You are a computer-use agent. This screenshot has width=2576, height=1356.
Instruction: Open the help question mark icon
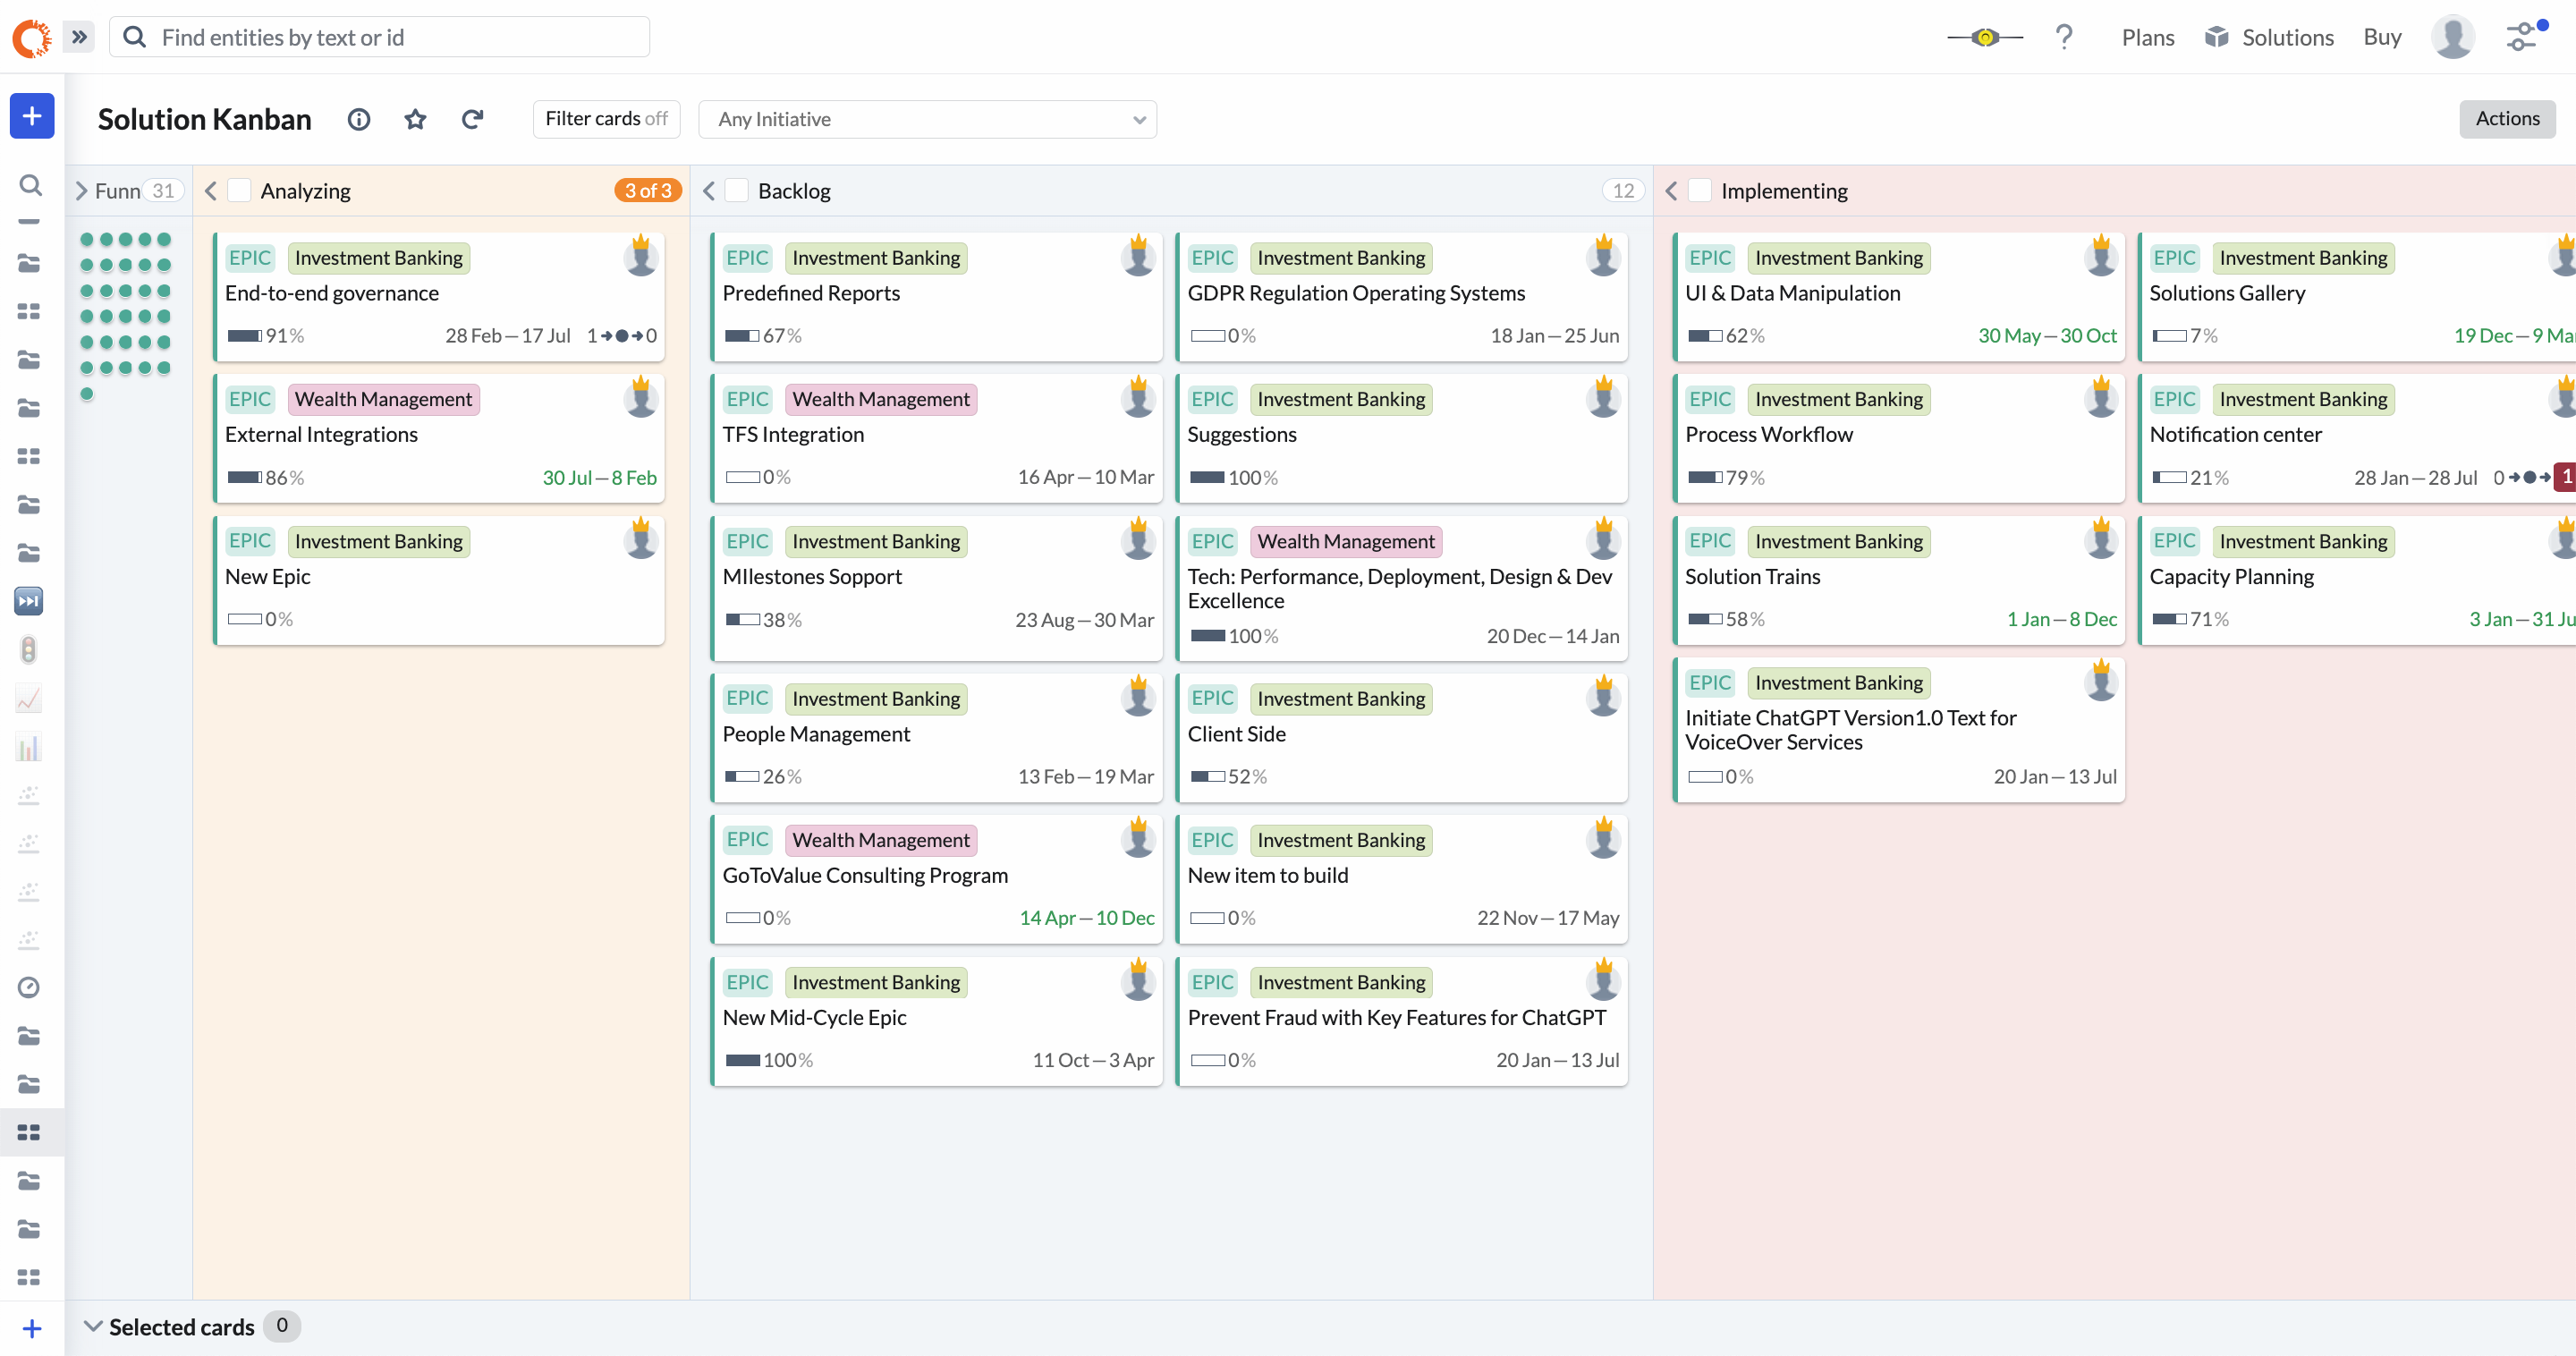coord(2064,37)
